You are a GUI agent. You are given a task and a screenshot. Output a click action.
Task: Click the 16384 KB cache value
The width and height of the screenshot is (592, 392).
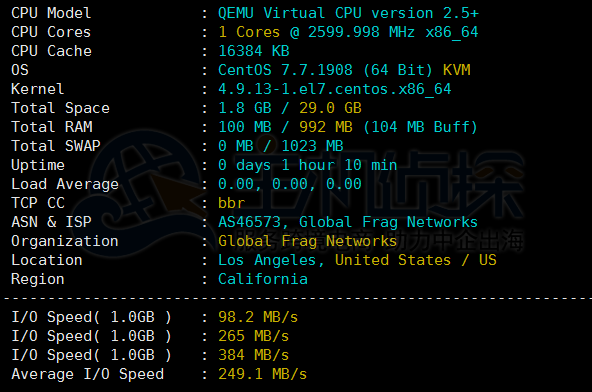254,51
